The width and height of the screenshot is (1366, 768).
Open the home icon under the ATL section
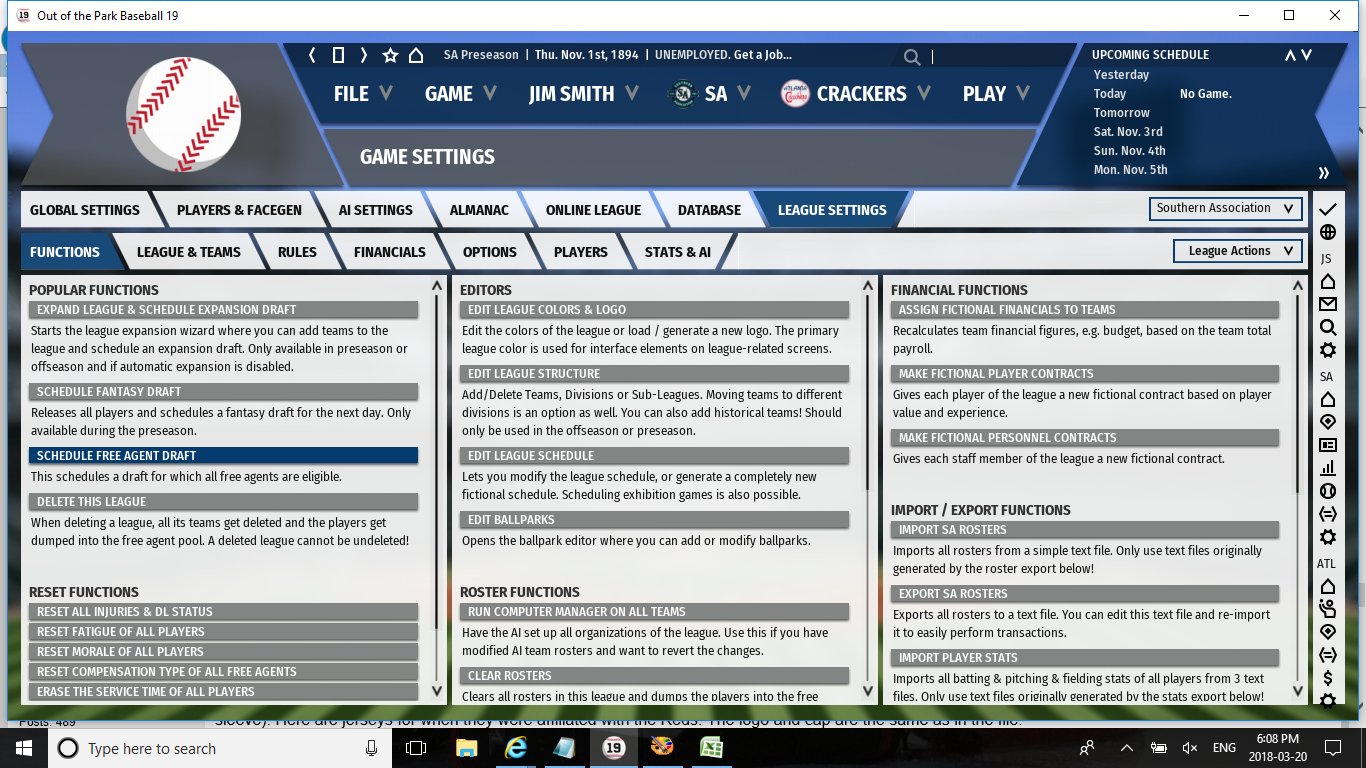(x=1327, y=586)
